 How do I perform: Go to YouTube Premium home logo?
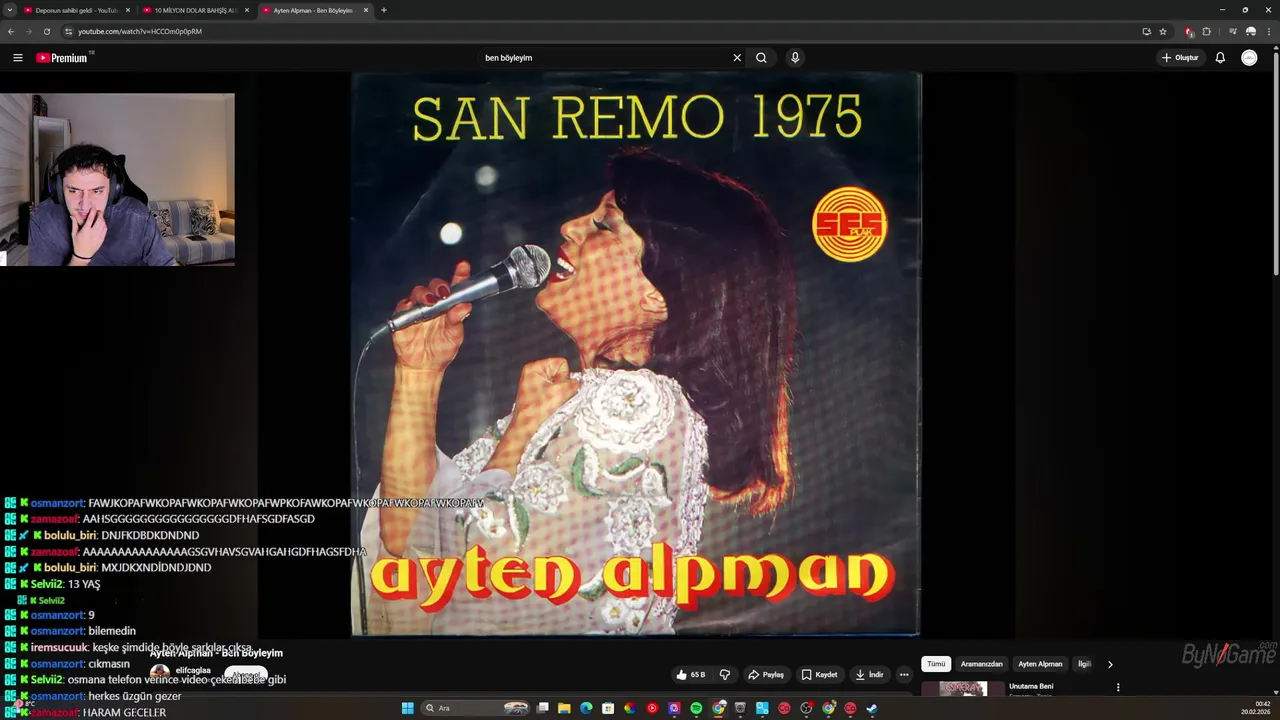62,58
